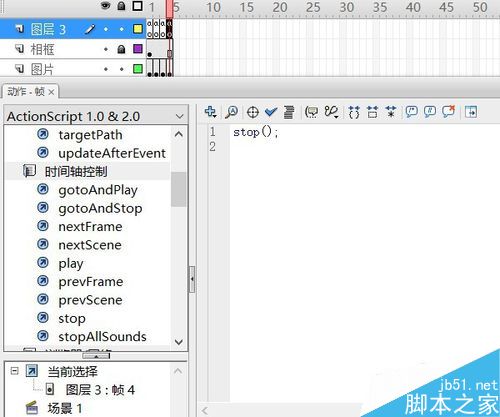Screen dimensions: 500x417
Task: Click the add new script item plus icon
Action: coord(210,112)
